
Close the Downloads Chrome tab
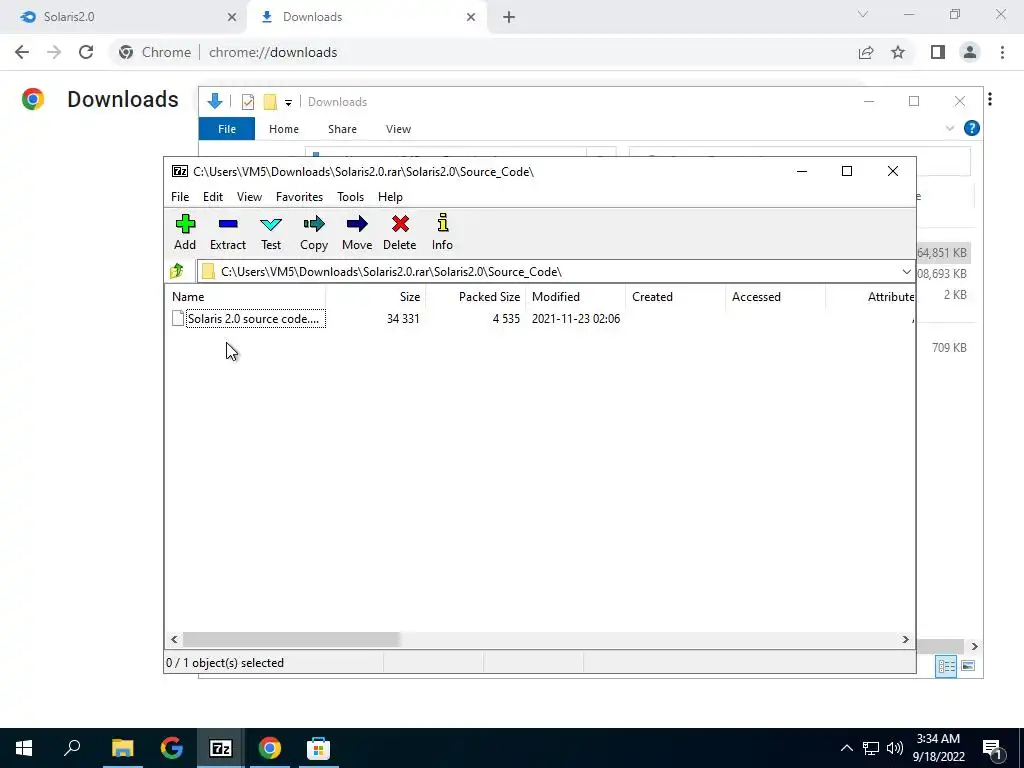[x=471, y=17]
